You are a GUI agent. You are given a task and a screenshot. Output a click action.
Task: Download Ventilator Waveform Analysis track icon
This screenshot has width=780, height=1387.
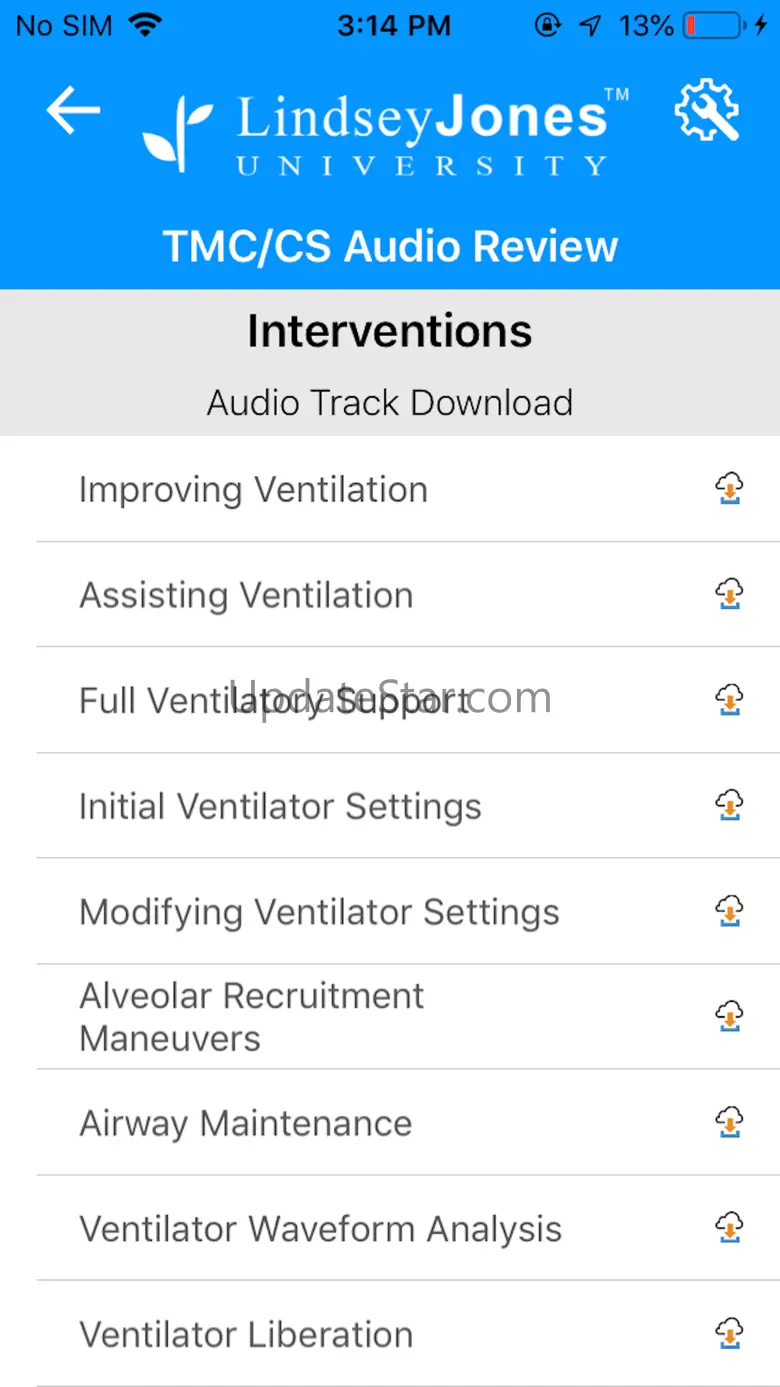pos(730,1228)
